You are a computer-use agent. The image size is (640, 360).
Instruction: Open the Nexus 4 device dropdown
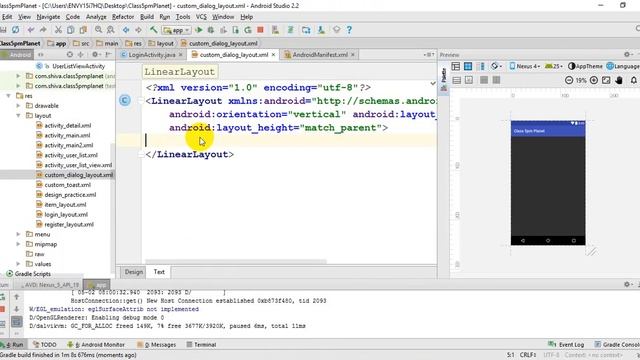(x=525, y=66)
